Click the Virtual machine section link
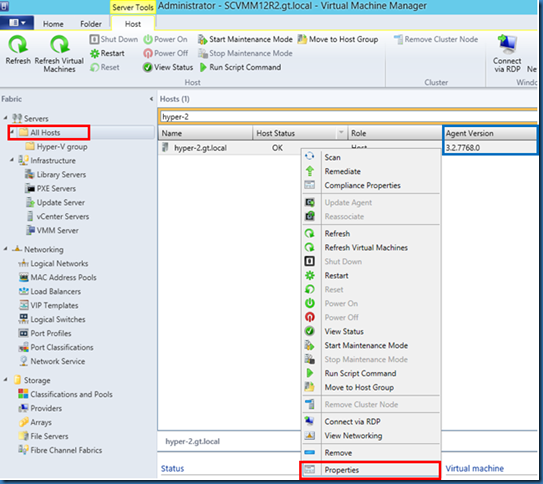543x484 pixels. tap(474, 468)
